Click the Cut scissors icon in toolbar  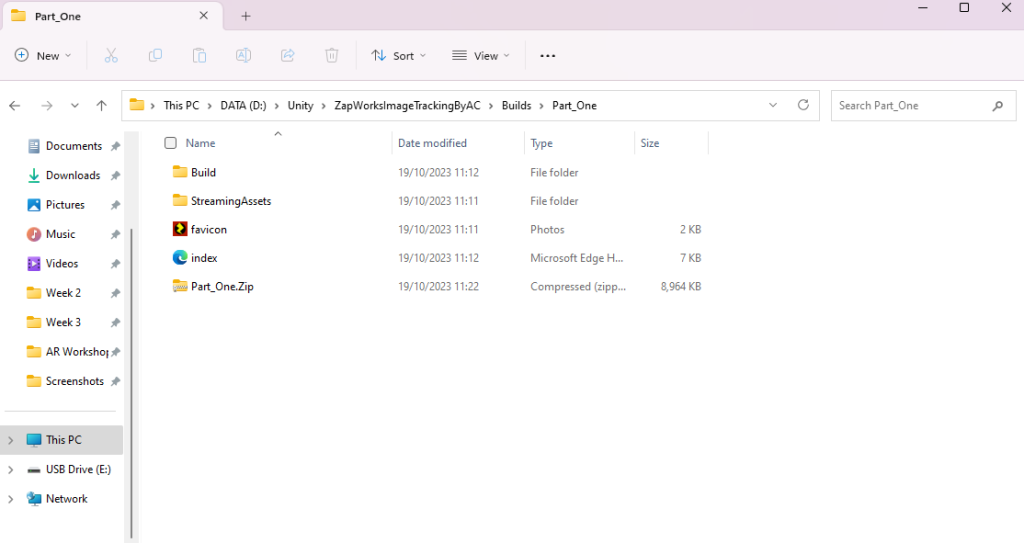tap(111, 56)
